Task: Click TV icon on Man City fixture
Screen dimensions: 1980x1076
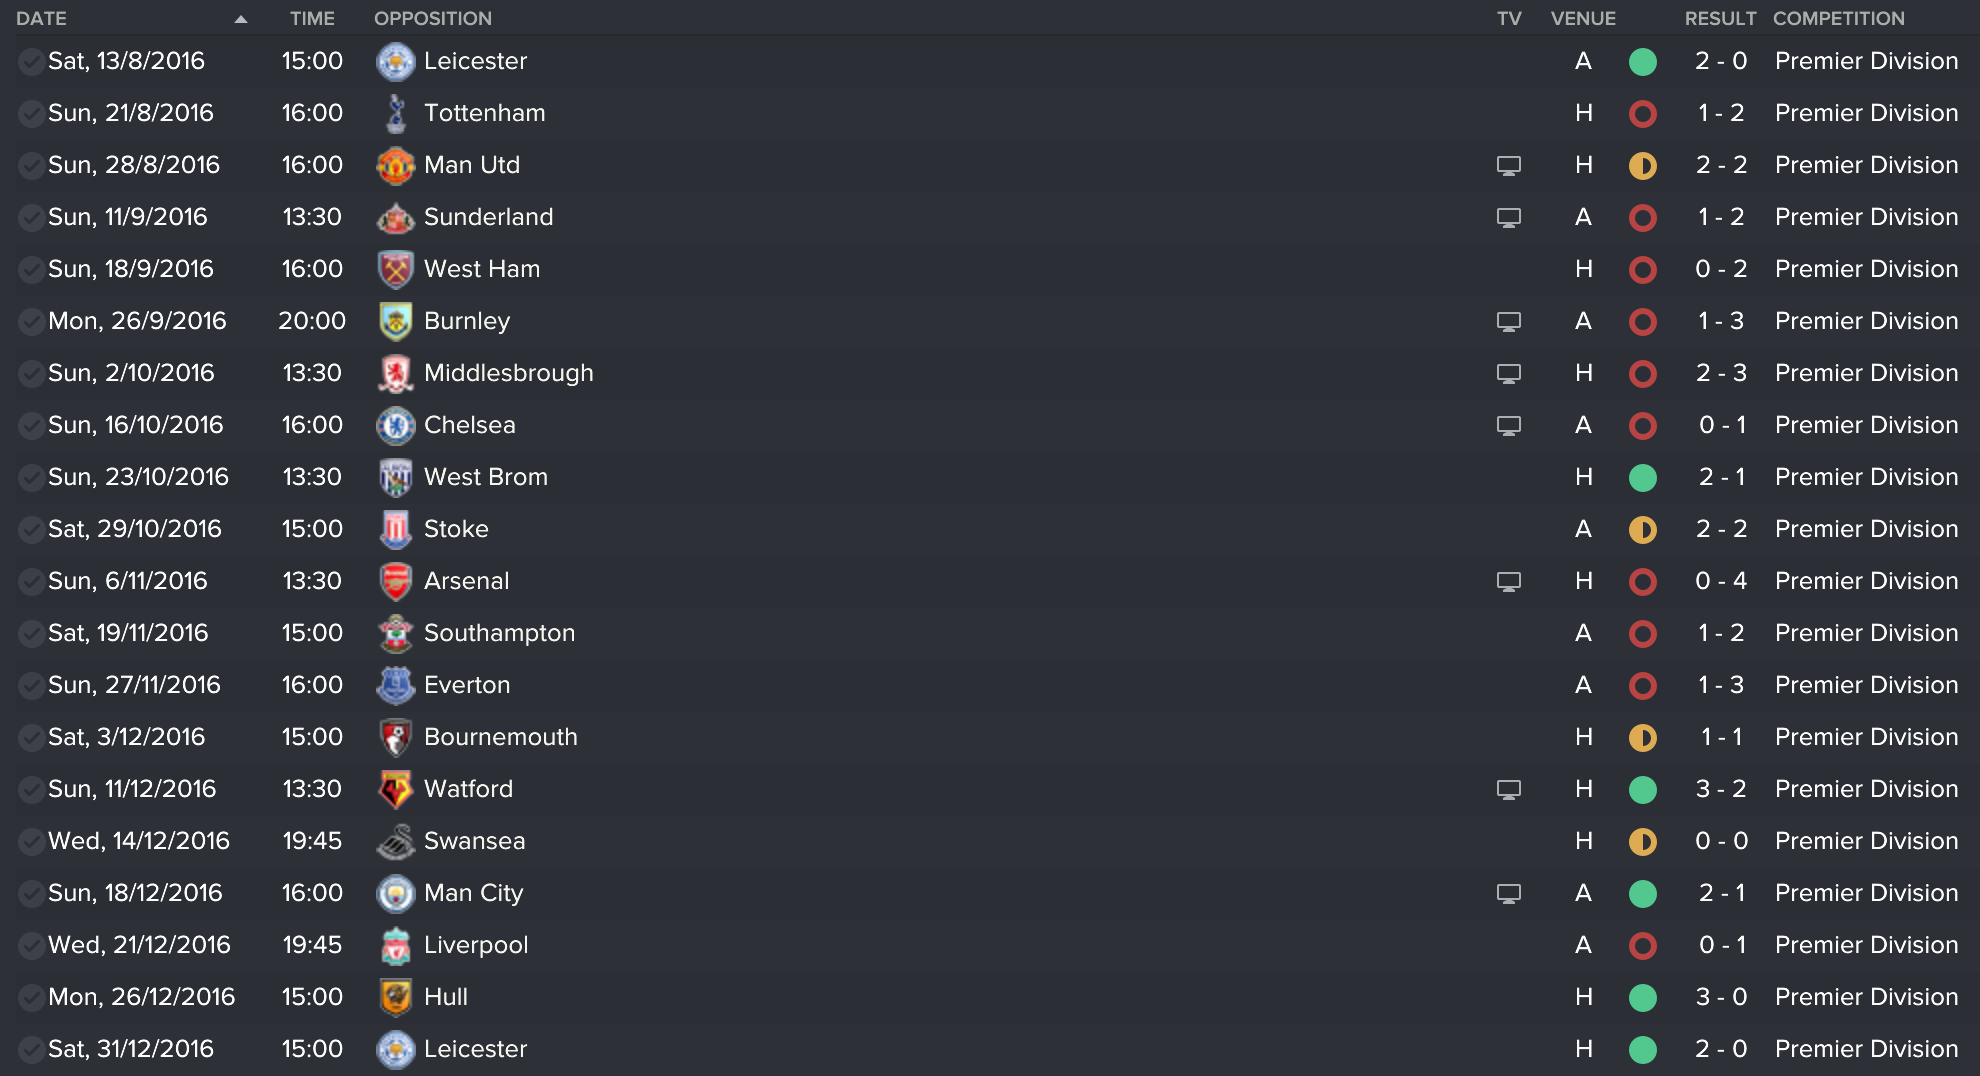Action: (x=1508, y=893)
